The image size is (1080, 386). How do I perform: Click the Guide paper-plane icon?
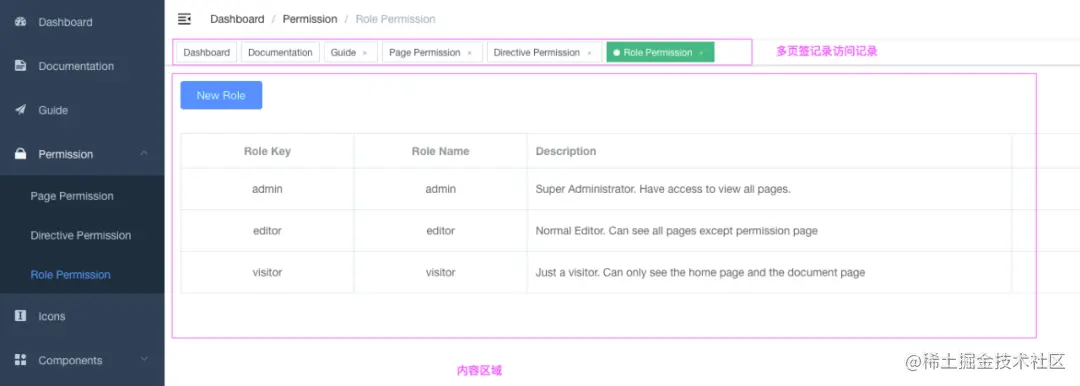coord(21,110)
